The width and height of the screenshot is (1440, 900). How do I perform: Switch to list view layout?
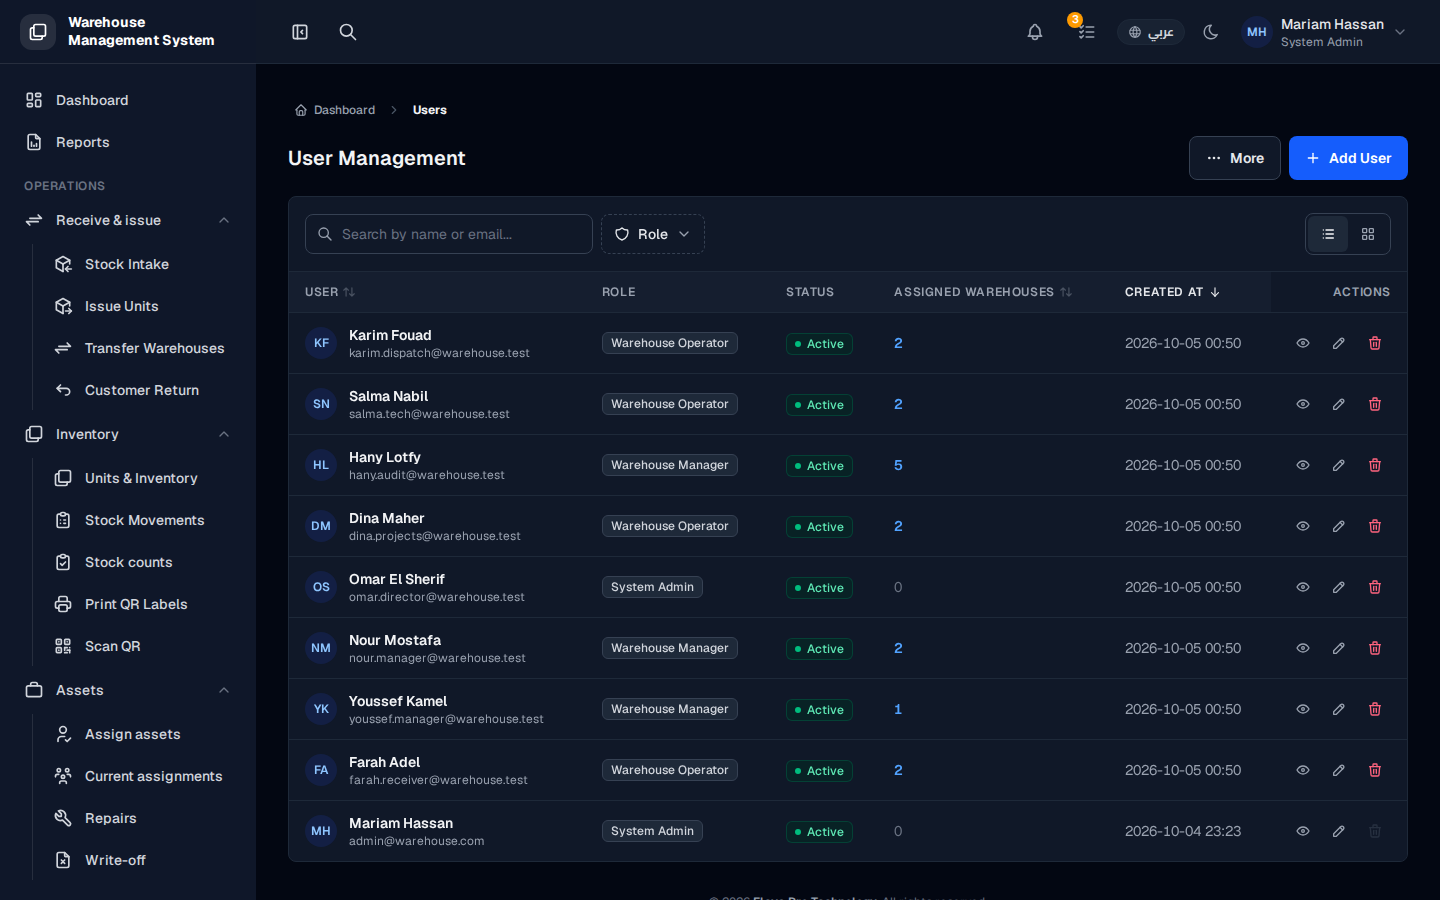[x=1328, y=234]
